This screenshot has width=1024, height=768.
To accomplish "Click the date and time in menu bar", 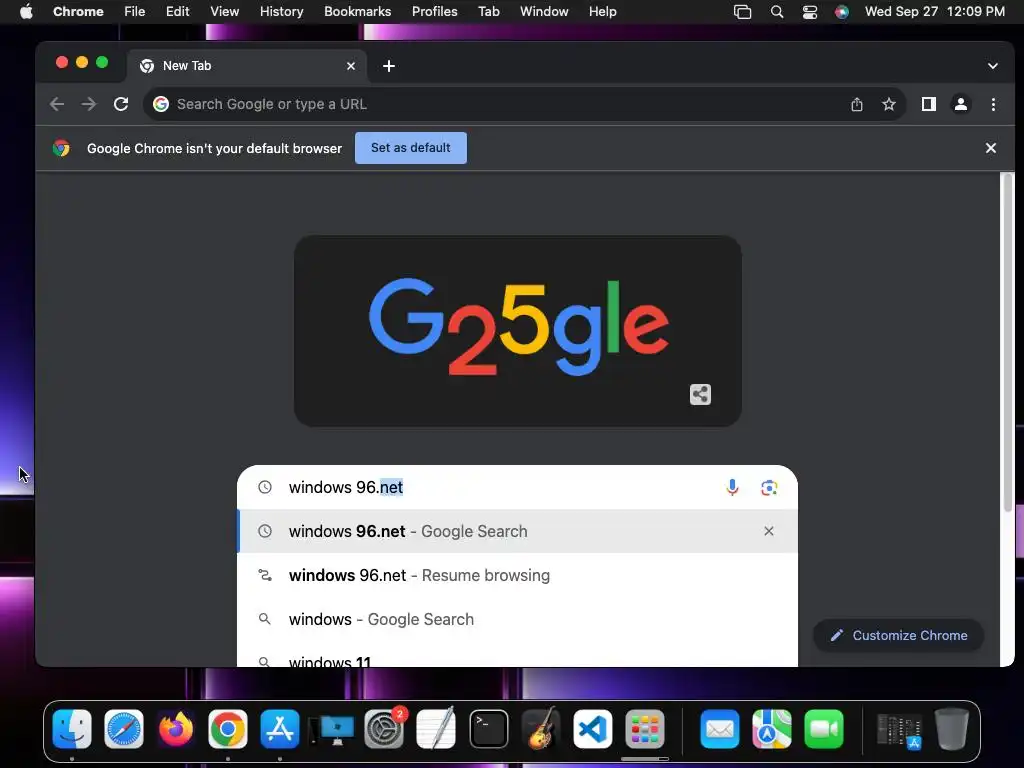I will (935, 12).
